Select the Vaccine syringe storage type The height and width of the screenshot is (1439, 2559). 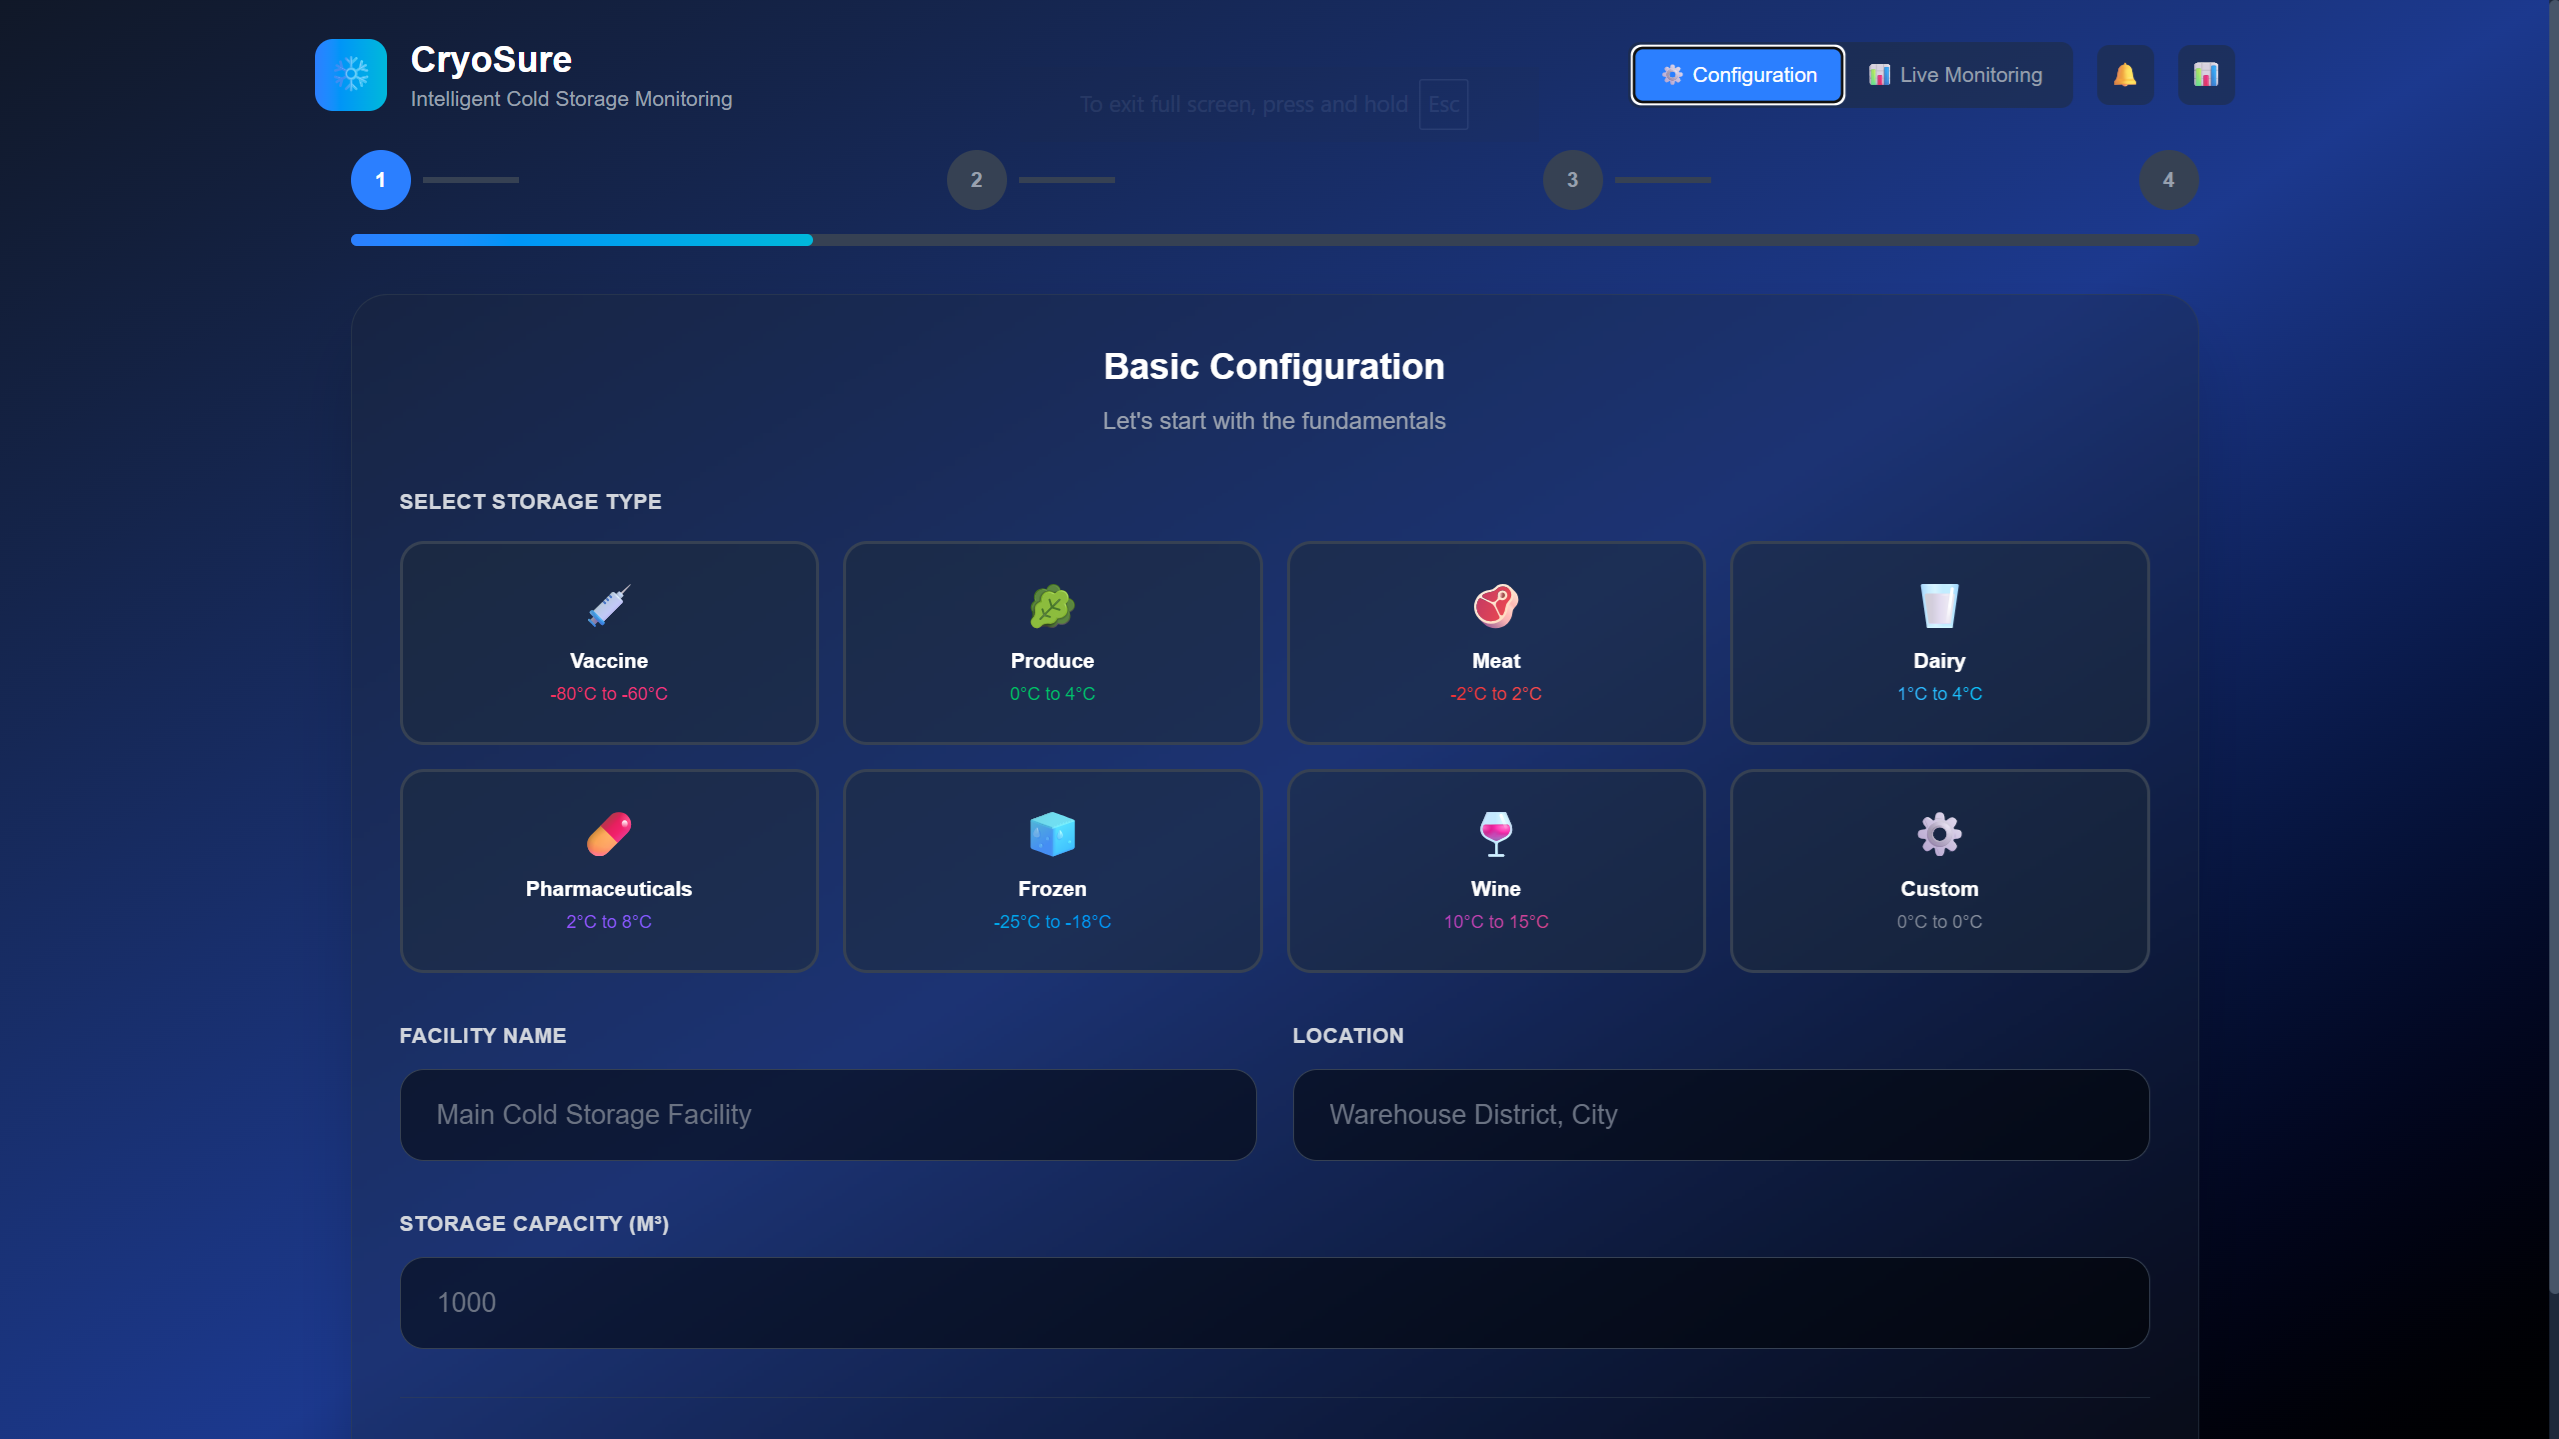[608, 643]
